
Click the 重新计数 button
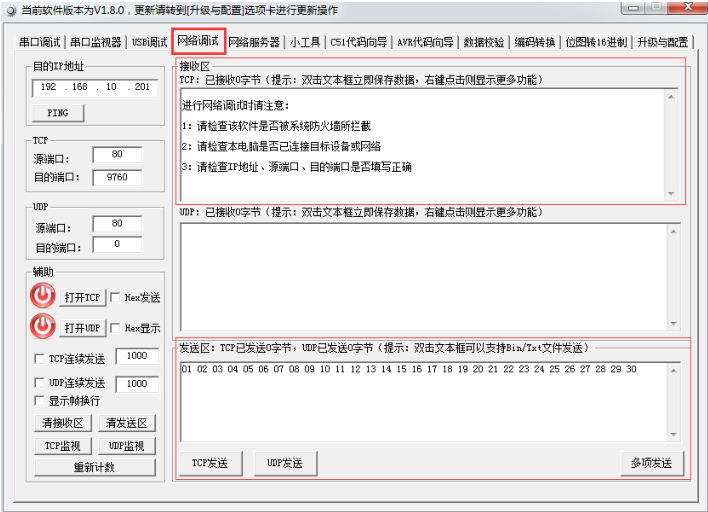click(94, 467)
